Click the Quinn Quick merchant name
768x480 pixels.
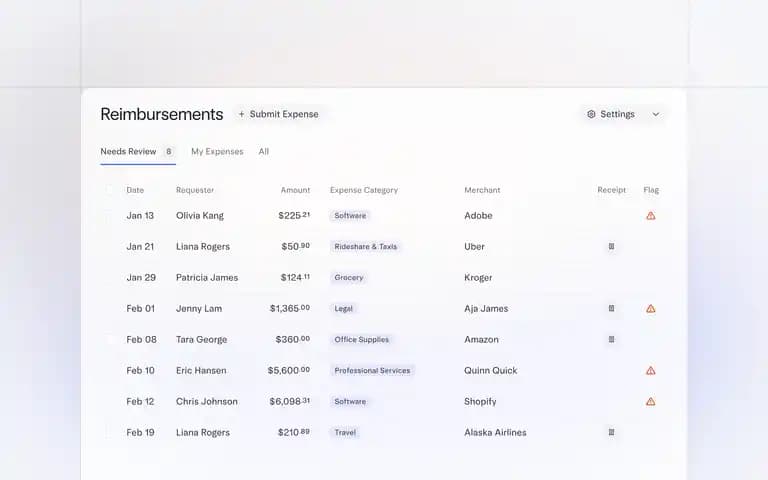[x=491, y=370]
